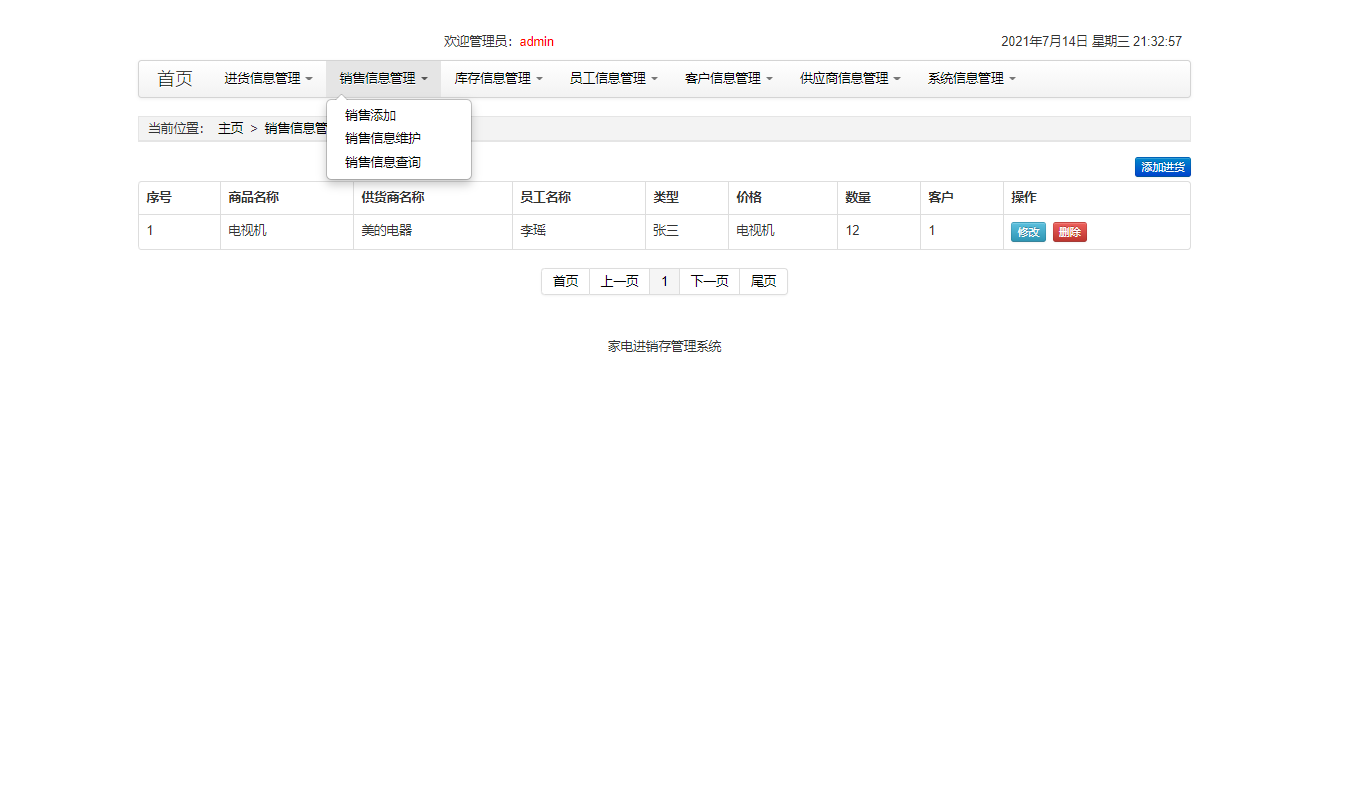Choose 销售信息维护 menu entry
The height and width of the screenshot is (811, 1356).
click(380, 138)
